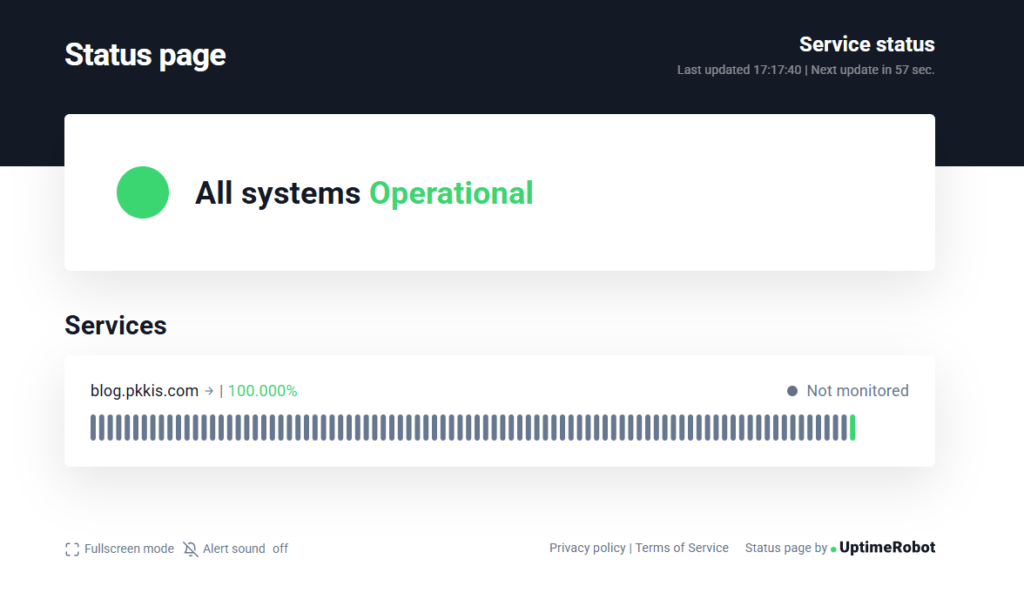Click the grey dot beside Not monitored
Viewport: 1024px width, 613px height.
792,391
